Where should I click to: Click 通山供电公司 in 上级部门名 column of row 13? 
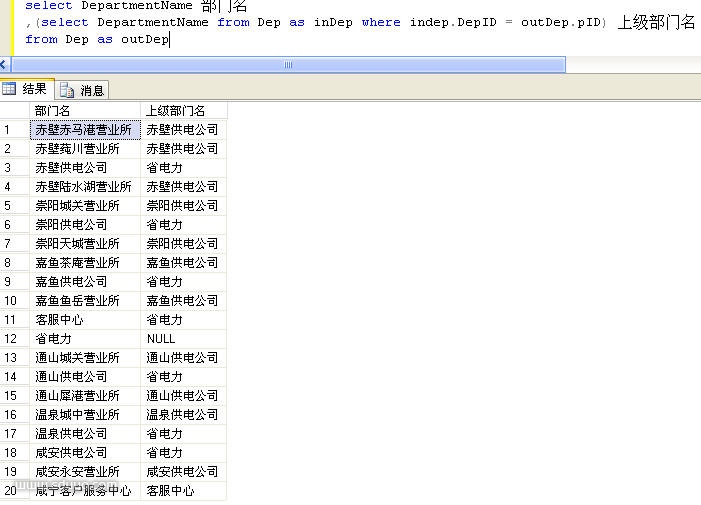[184, 358]
